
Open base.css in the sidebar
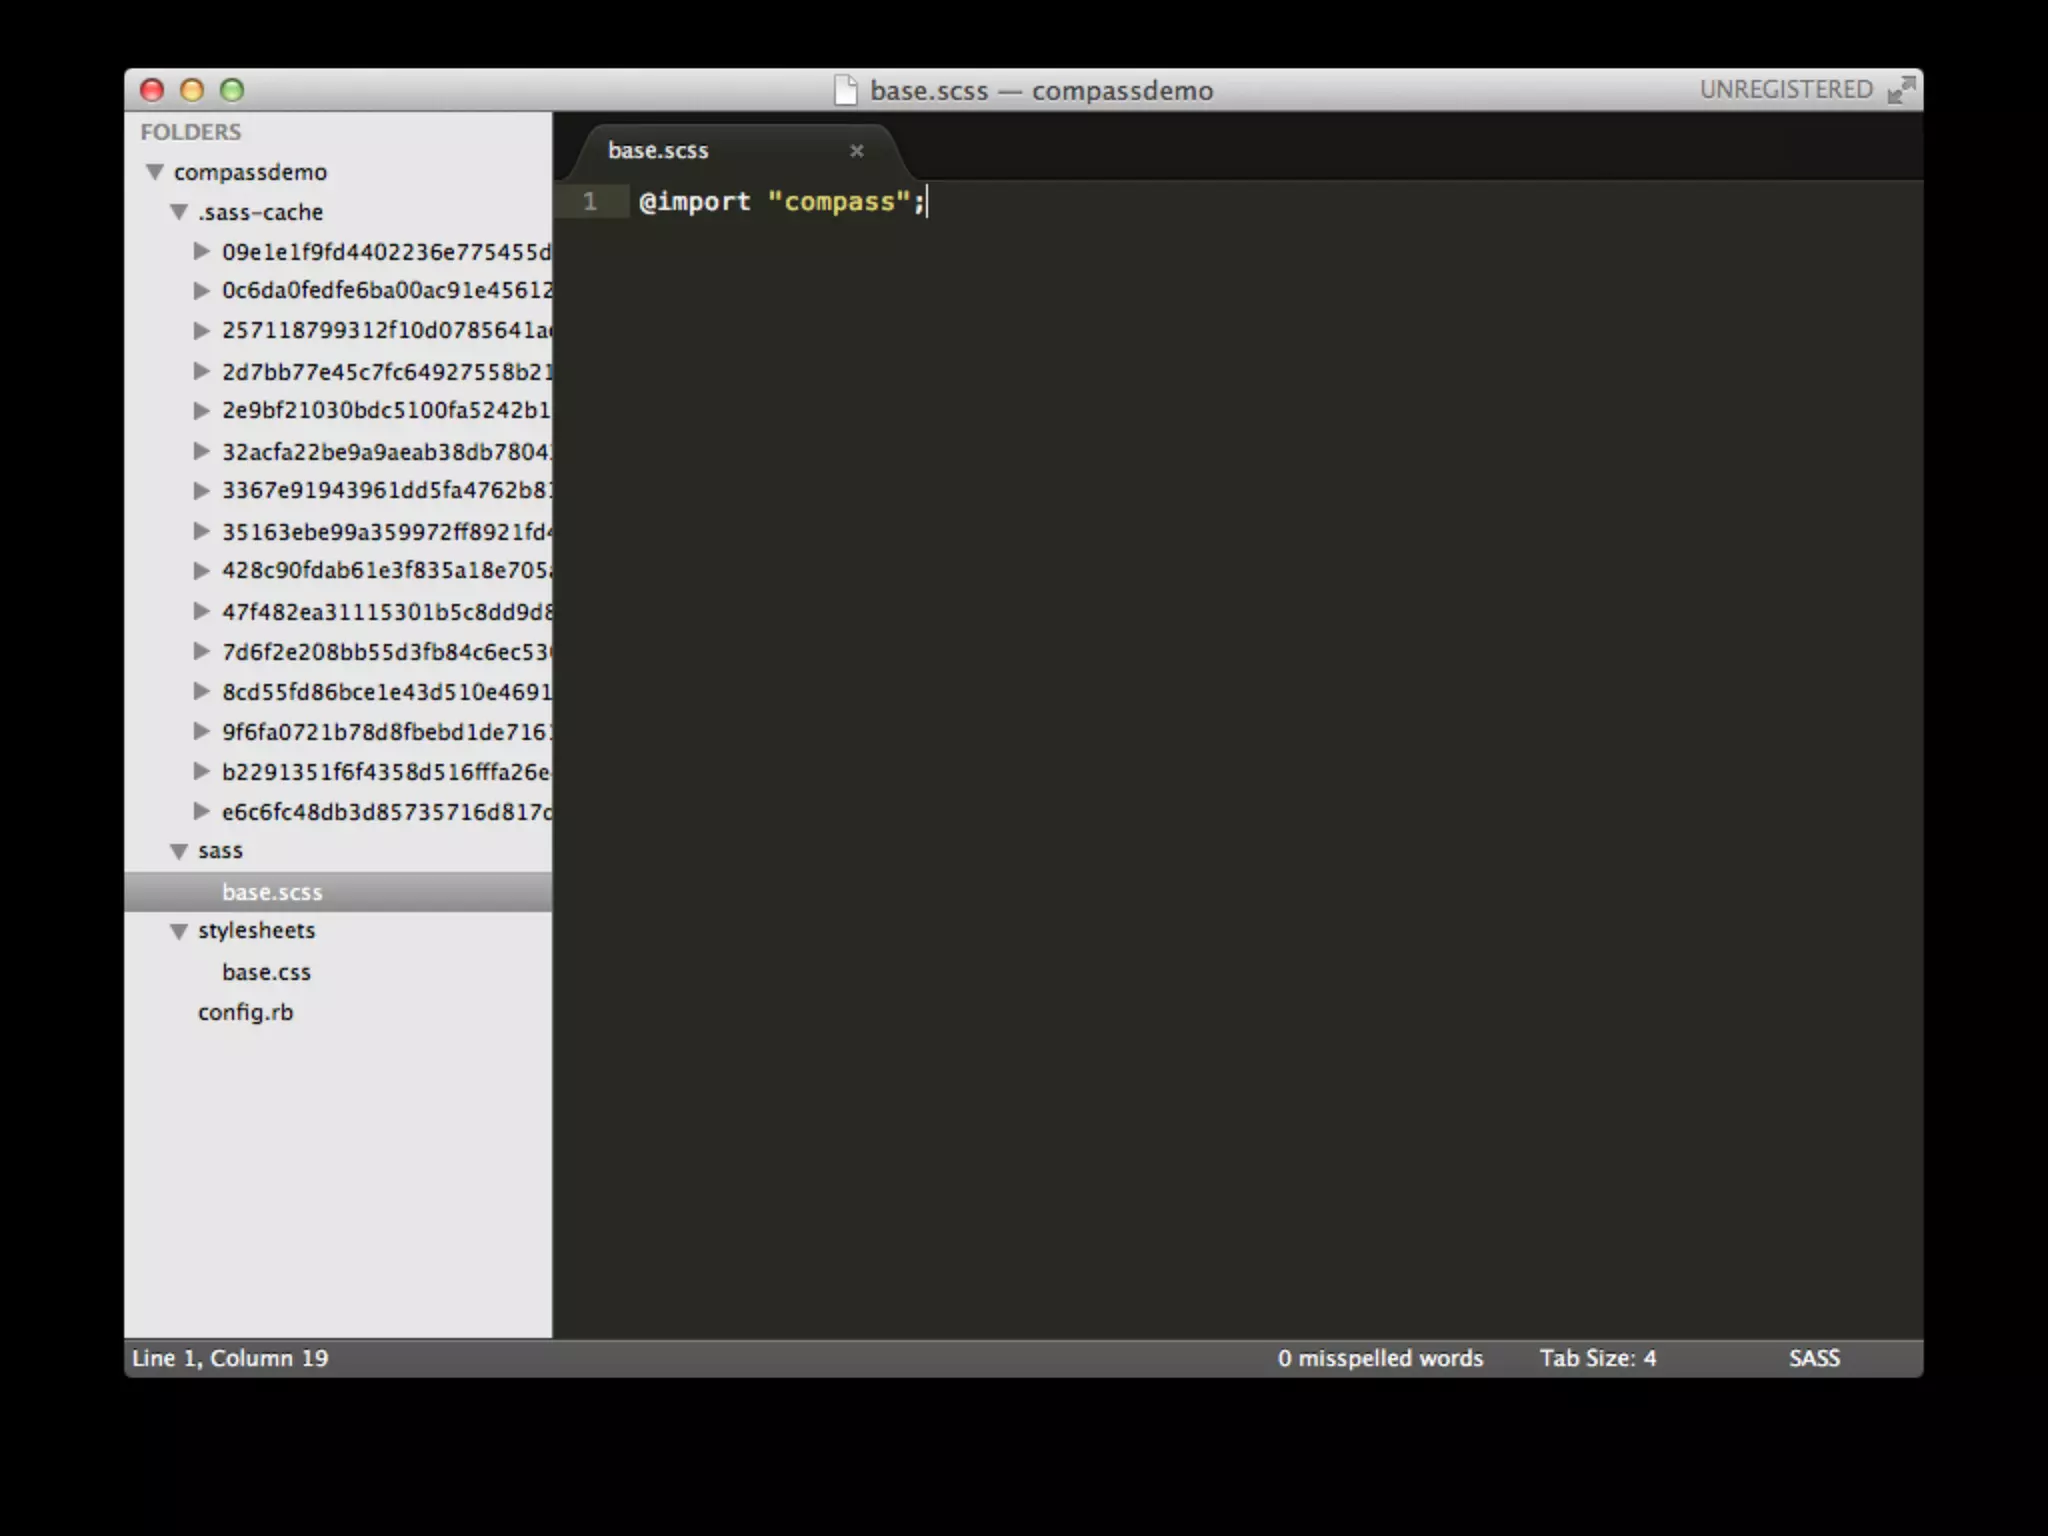click(x=266, y=972)
